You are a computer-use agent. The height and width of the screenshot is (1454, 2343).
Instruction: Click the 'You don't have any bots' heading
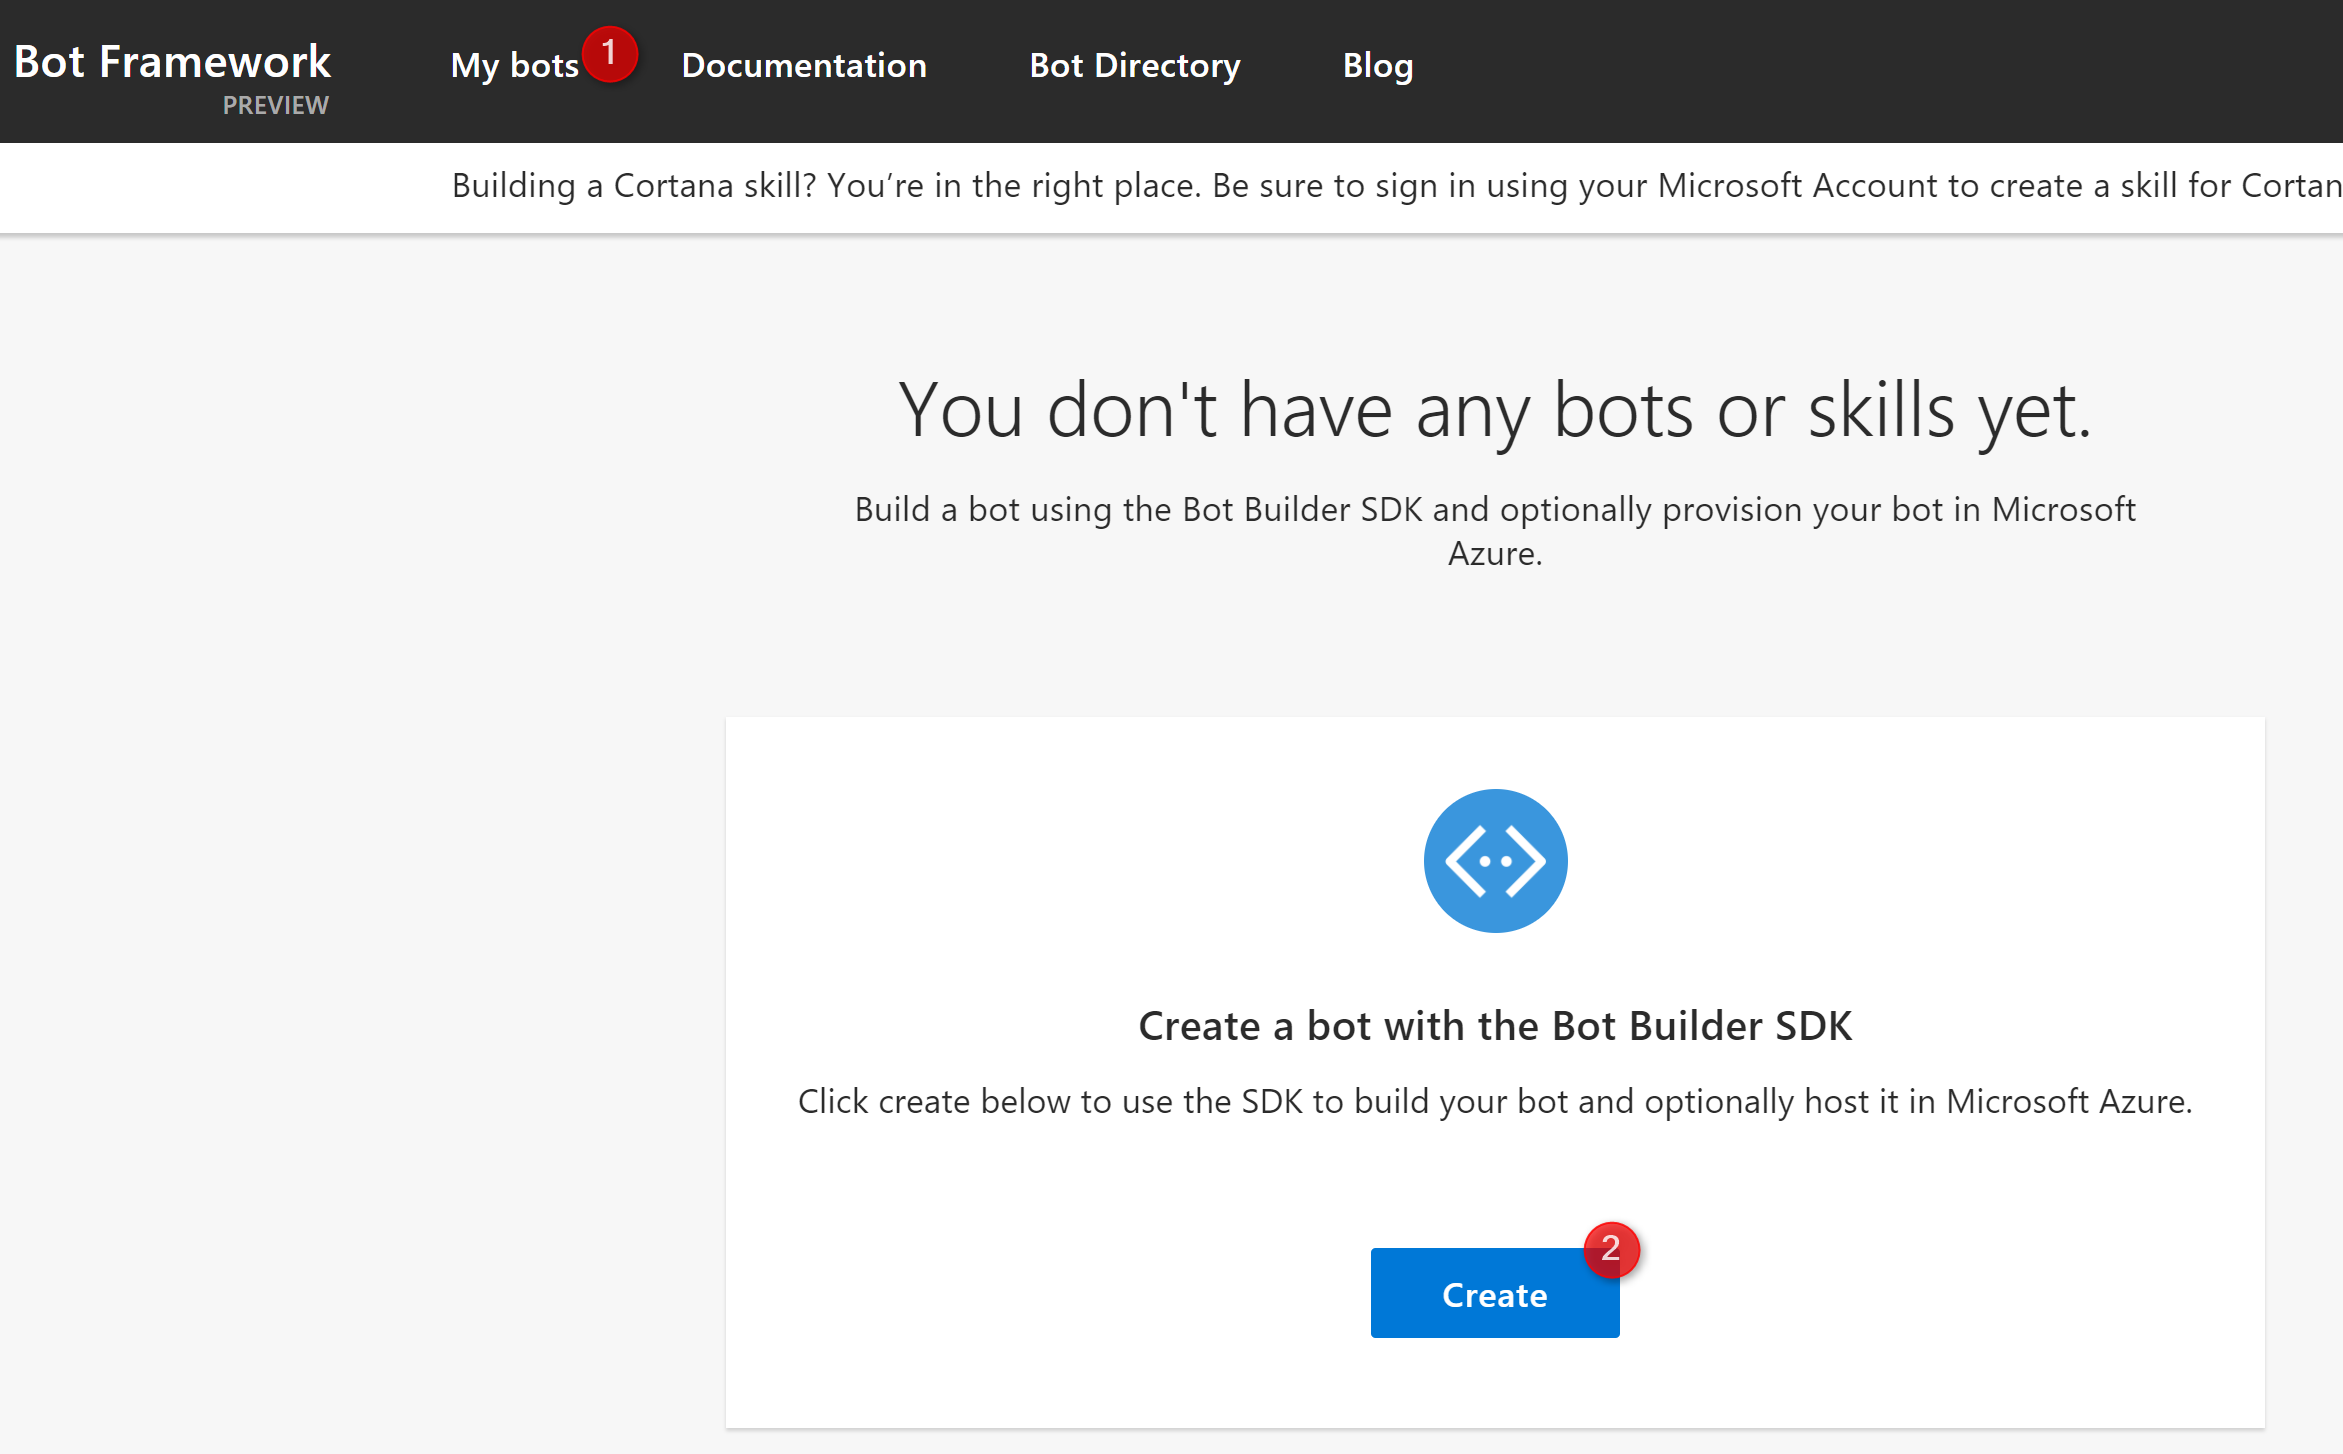(1495, 410)
